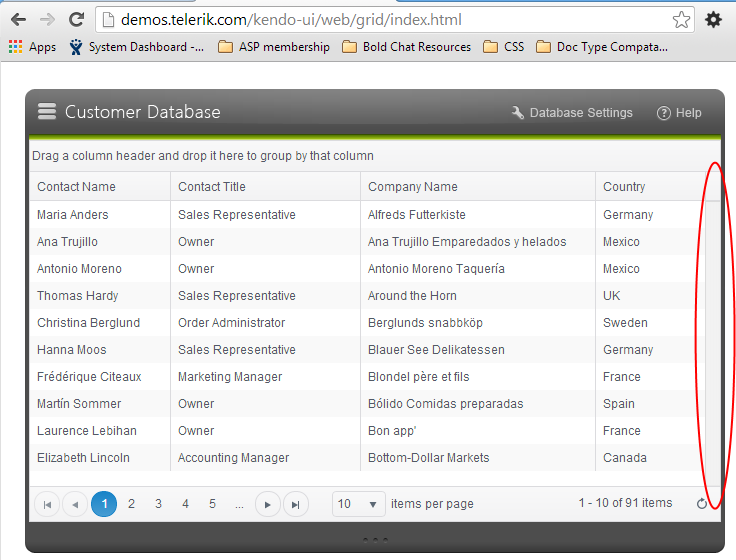Select the Maria Anders contact cell
The height and width of the screenshot is (560, 736).
tap(73, 215)
